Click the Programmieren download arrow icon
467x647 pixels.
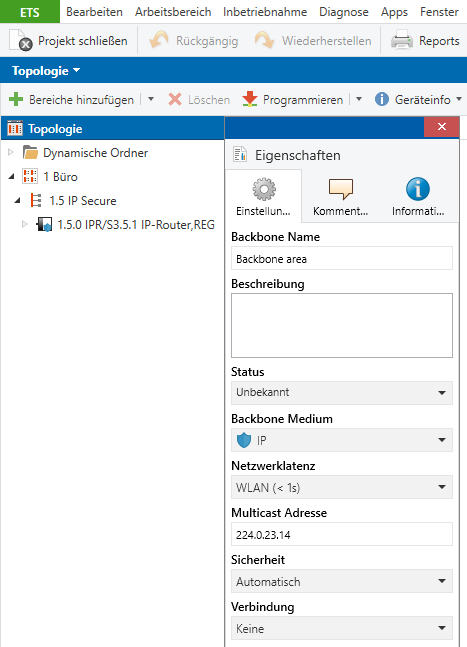250,99
